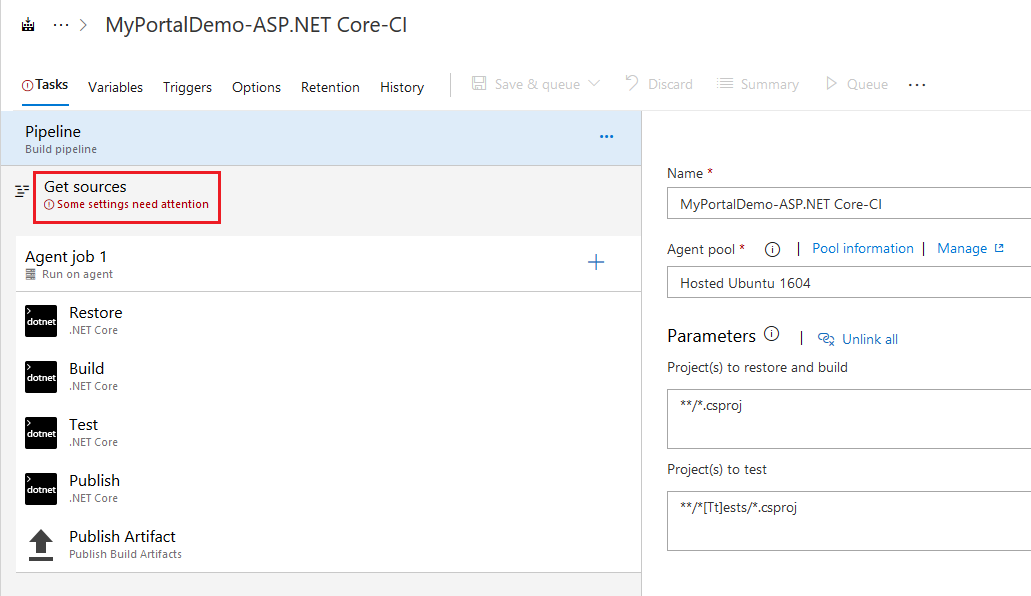This screenshot has height=596, width=1031.
Task: Click the Tasks tab warning icon
Action: [x=28, y=86]
